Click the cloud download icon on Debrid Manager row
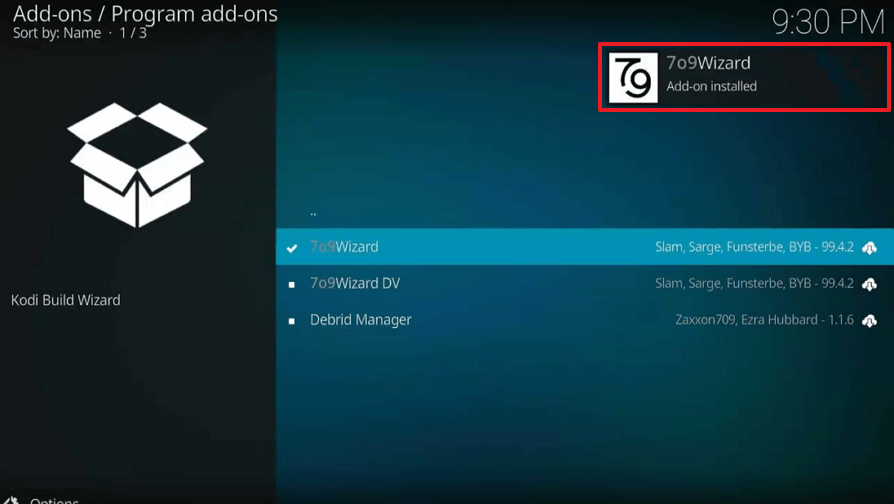This screenshot has width=894, height=504. [x=869, y=320]
